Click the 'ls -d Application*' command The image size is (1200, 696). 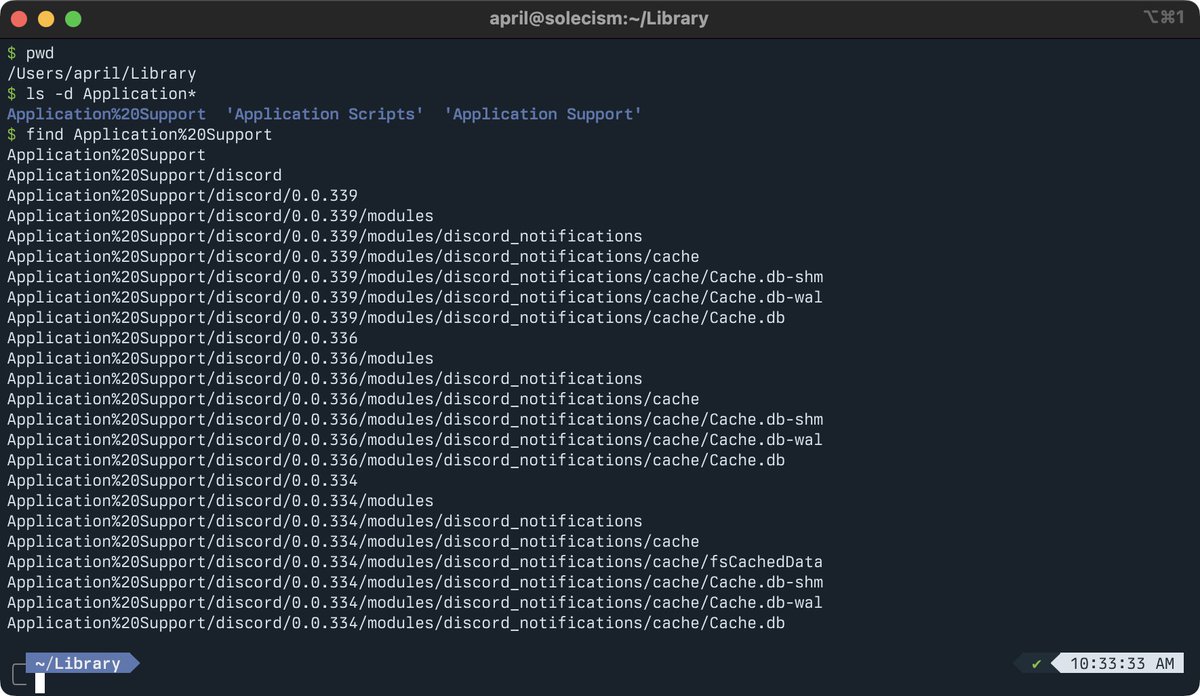tap(101, 94)
